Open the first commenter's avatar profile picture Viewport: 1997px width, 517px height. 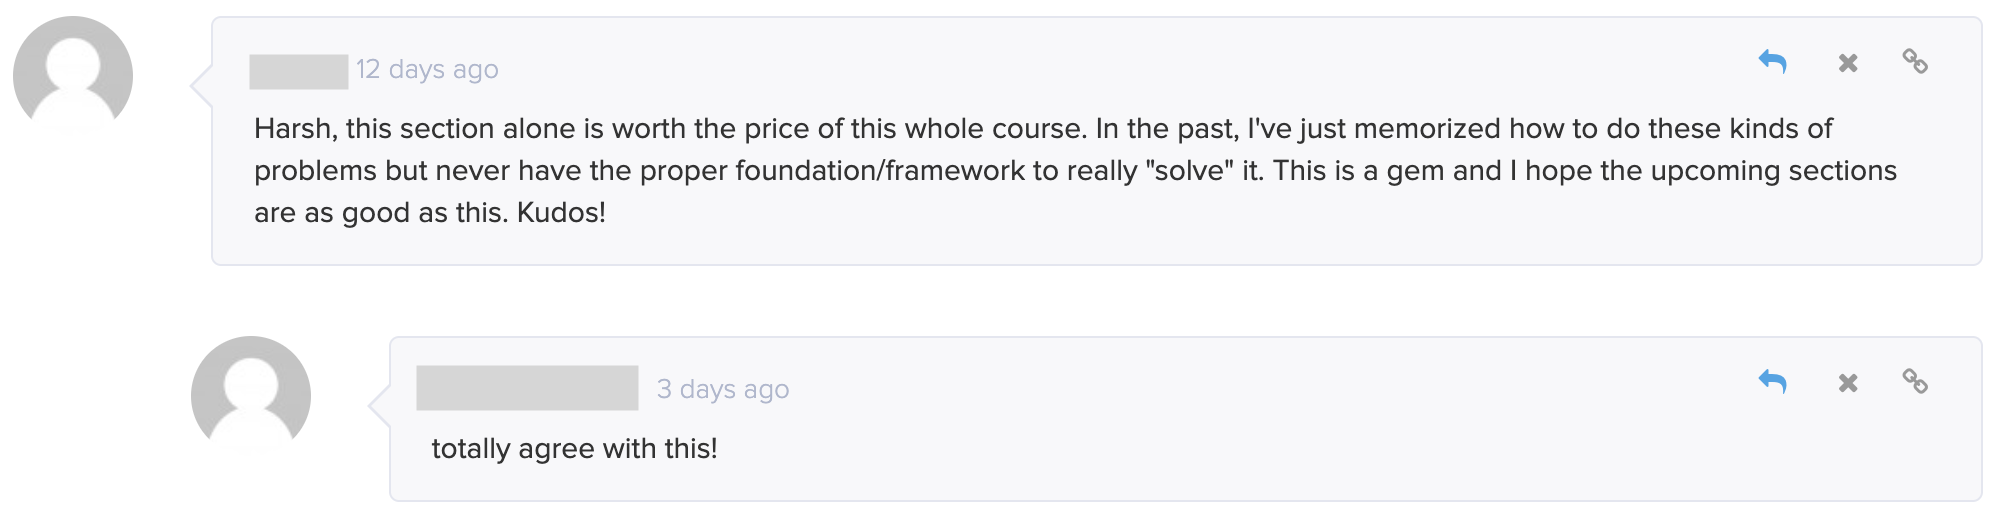click(x=73, y=76)
